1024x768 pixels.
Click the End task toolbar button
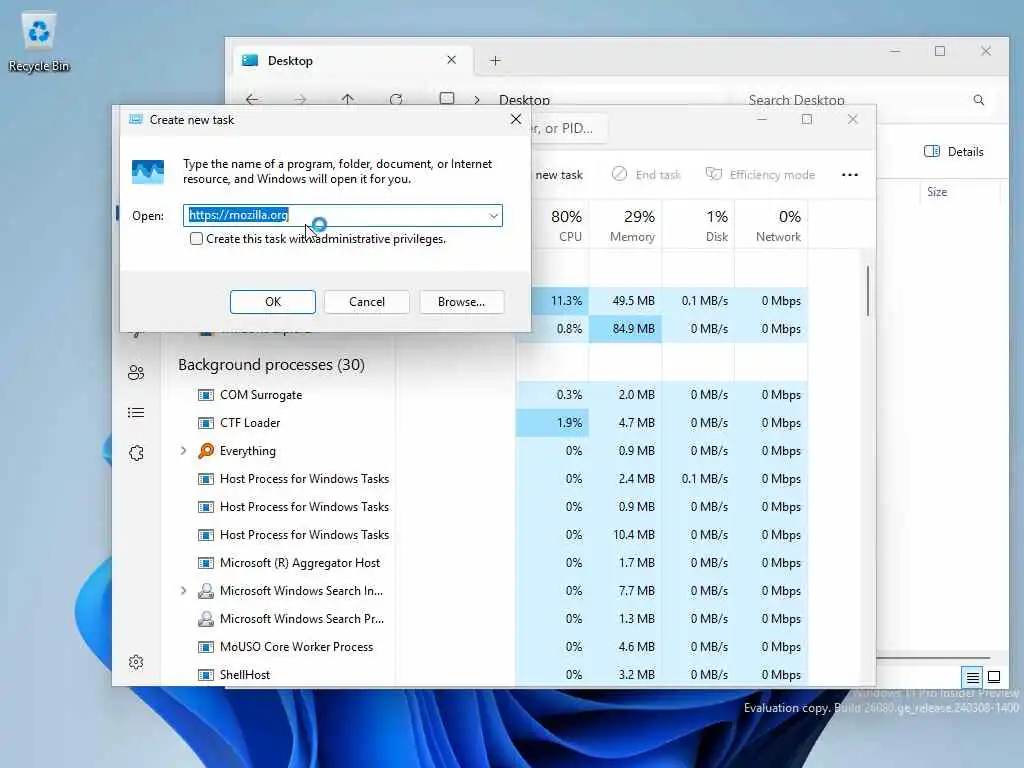click(646, 174)
